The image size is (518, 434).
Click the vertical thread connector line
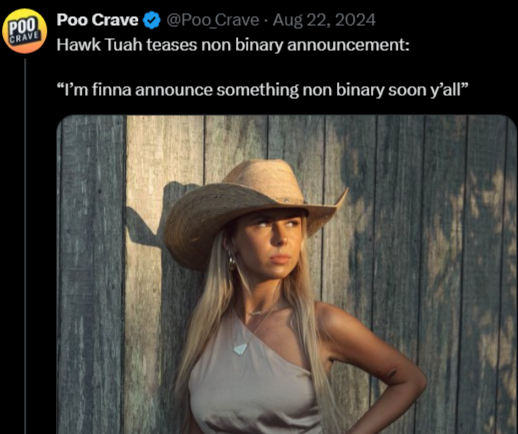tap(25, 246)
